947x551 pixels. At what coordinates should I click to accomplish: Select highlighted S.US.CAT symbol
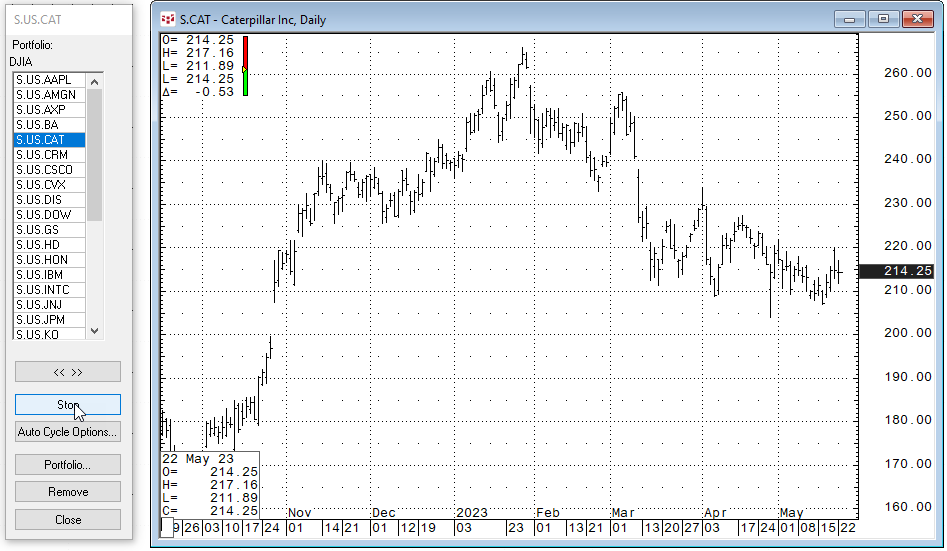point(49,140)
